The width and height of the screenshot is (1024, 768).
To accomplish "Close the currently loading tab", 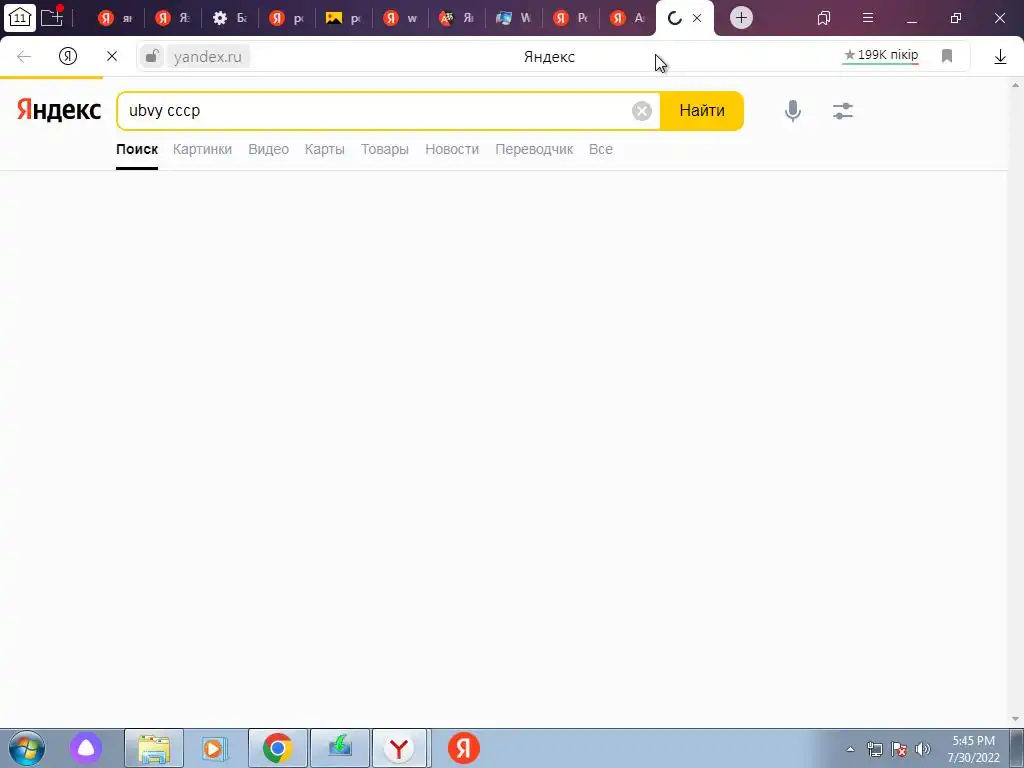I will [697, 18].
